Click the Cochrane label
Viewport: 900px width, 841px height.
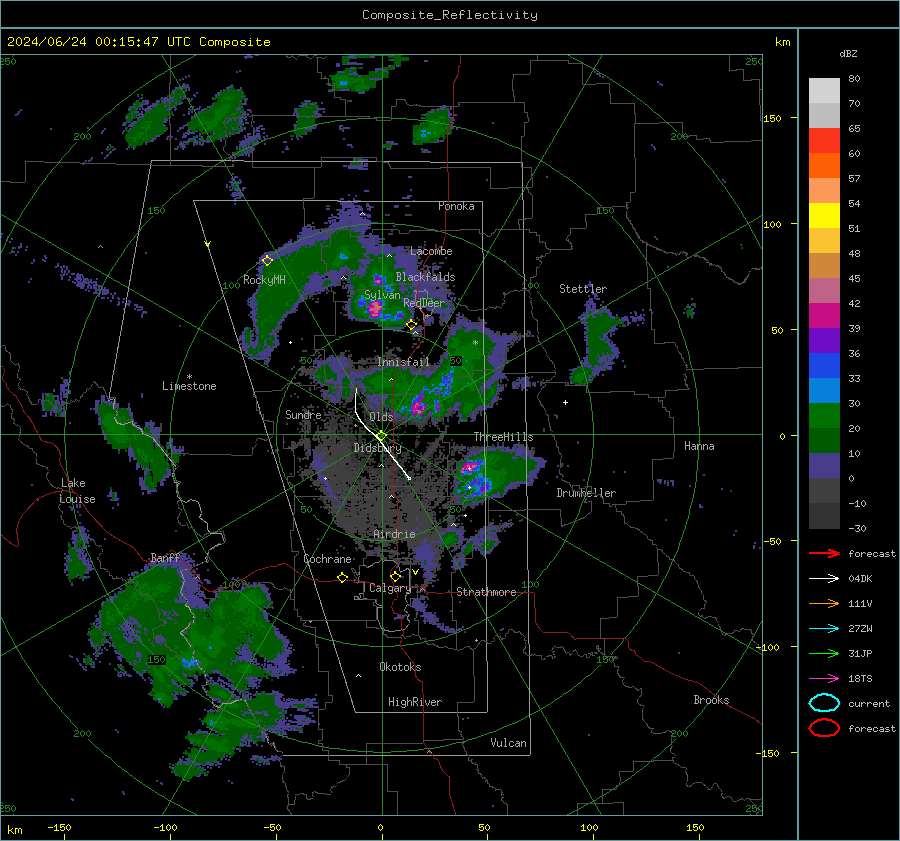point(327,559)
